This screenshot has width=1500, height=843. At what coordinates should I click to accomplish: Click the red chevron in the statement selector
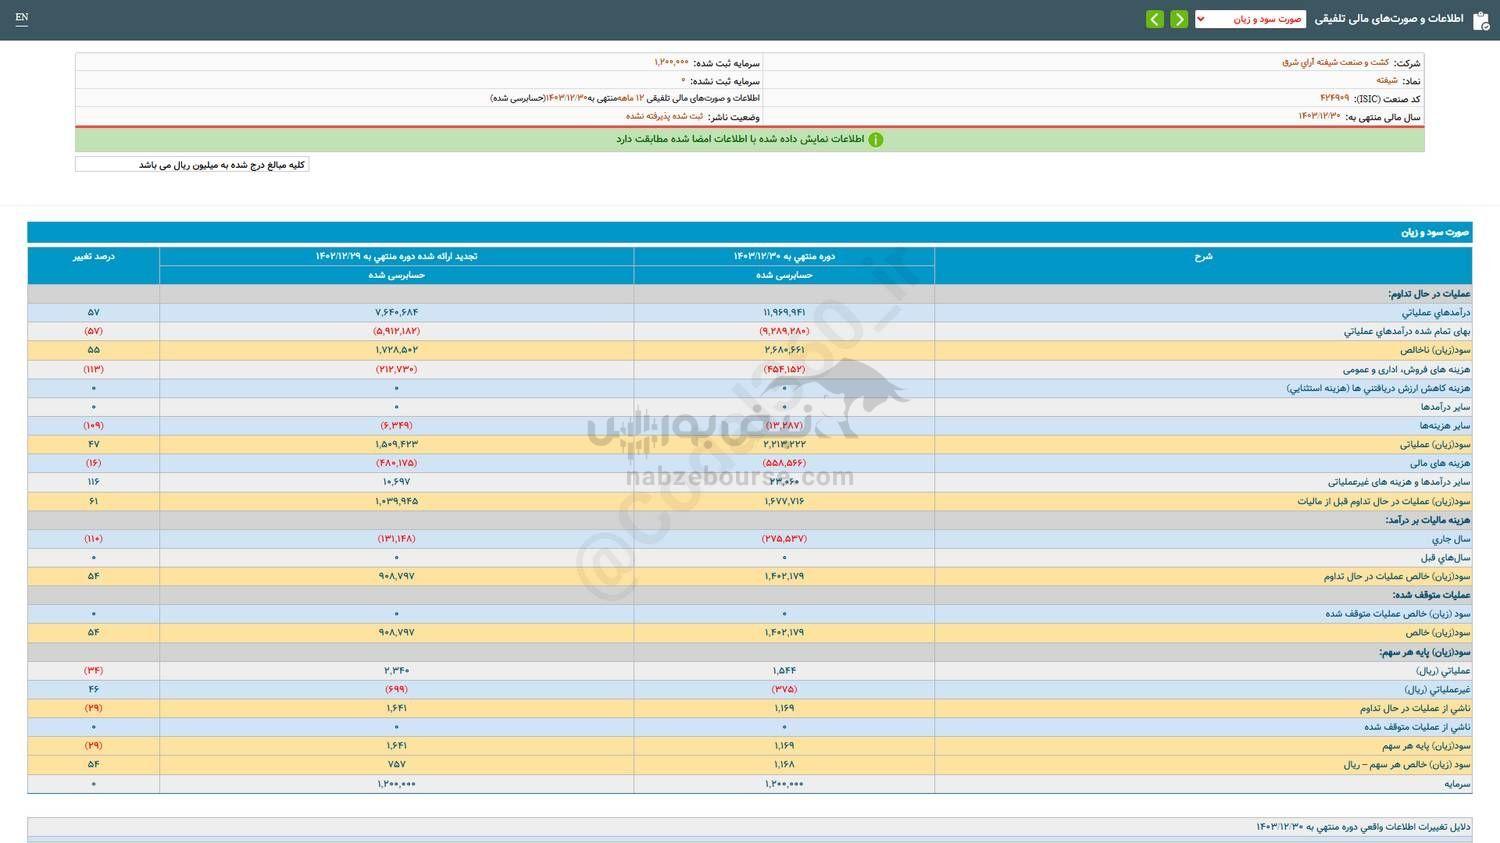click(x=1200, y=18)
